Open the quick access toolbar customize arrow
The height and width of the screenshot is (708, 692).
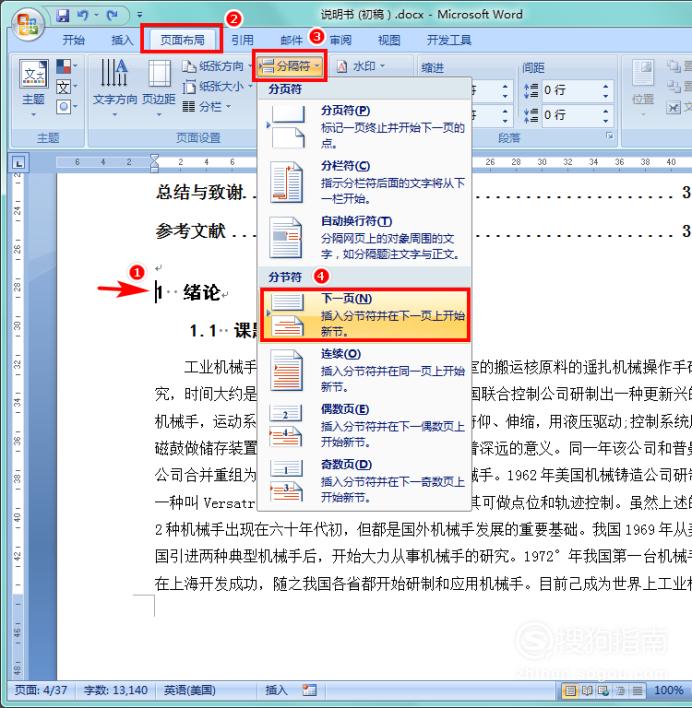pyautogui.click(x=139, y=15)
